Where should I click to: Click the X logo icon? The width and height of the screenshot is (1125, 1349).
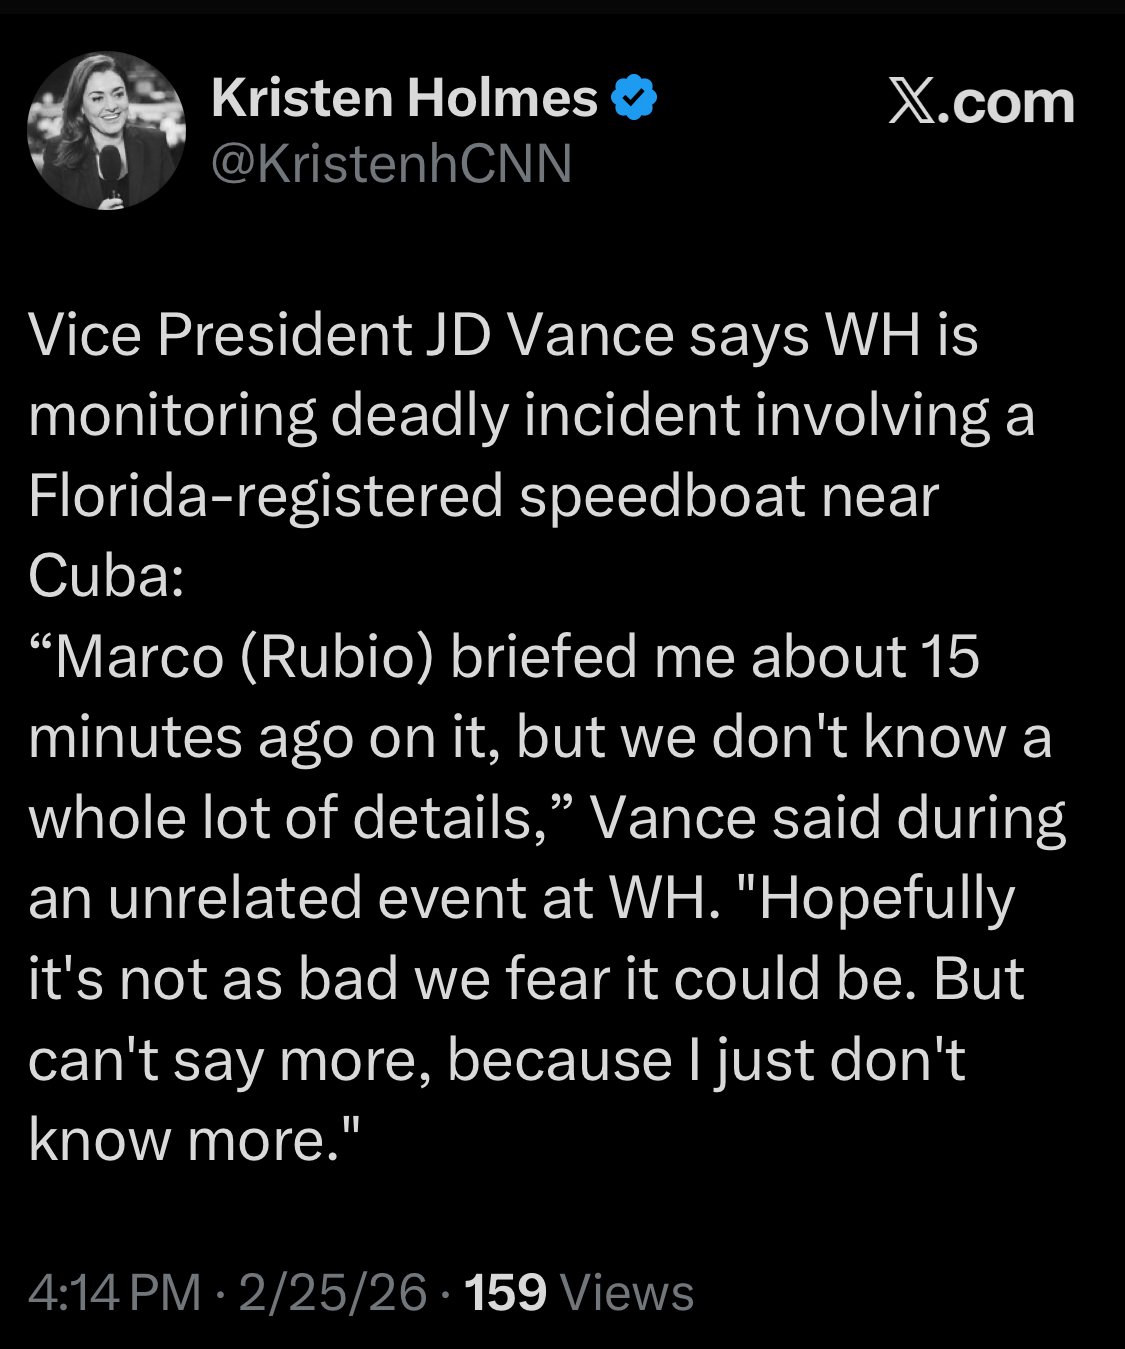click(x=911, y=102)
